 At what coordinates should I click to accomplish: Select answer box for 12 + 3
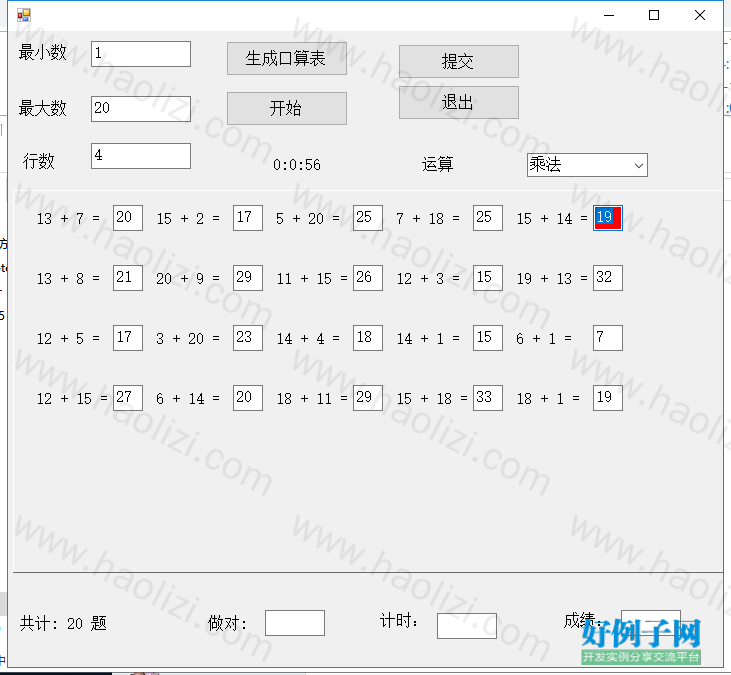pos(488,278)
